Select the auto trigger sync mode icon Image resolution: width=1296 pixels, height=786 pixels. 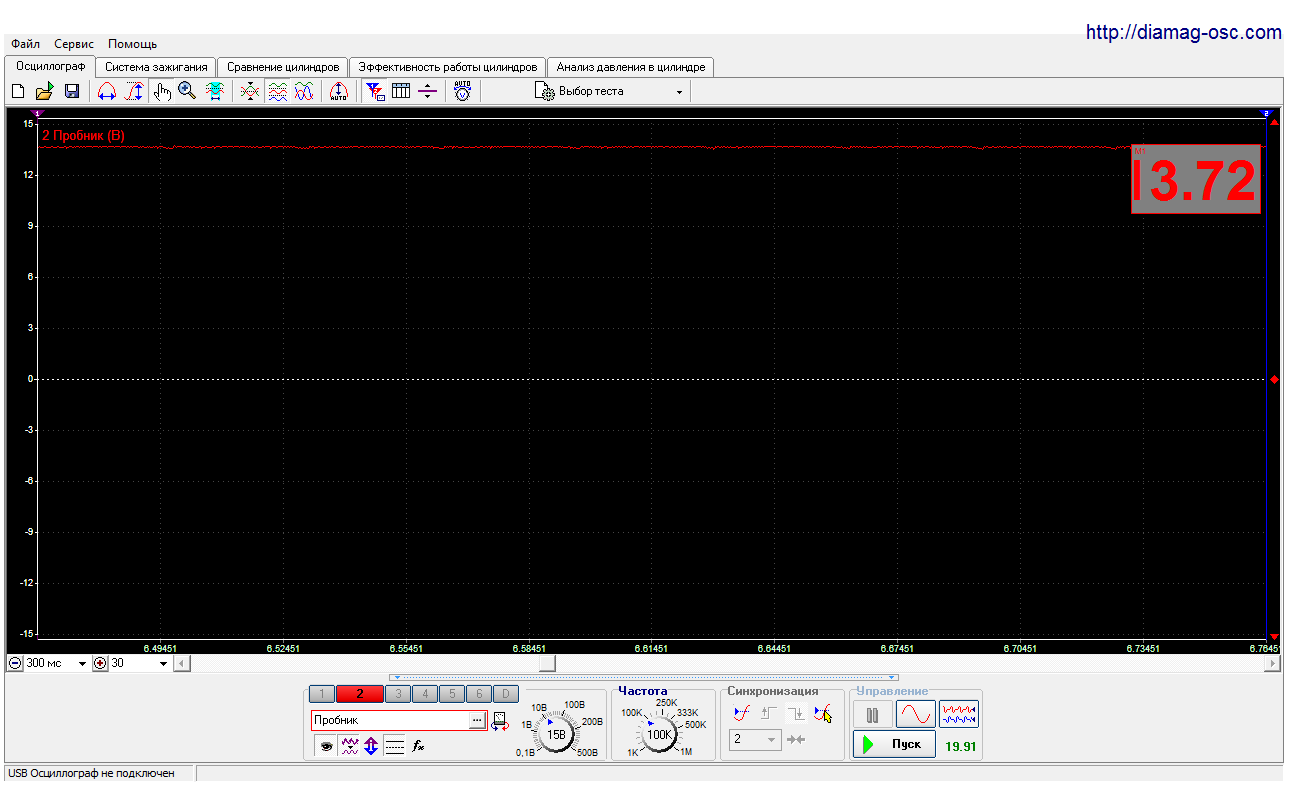[x=742, y=713]
